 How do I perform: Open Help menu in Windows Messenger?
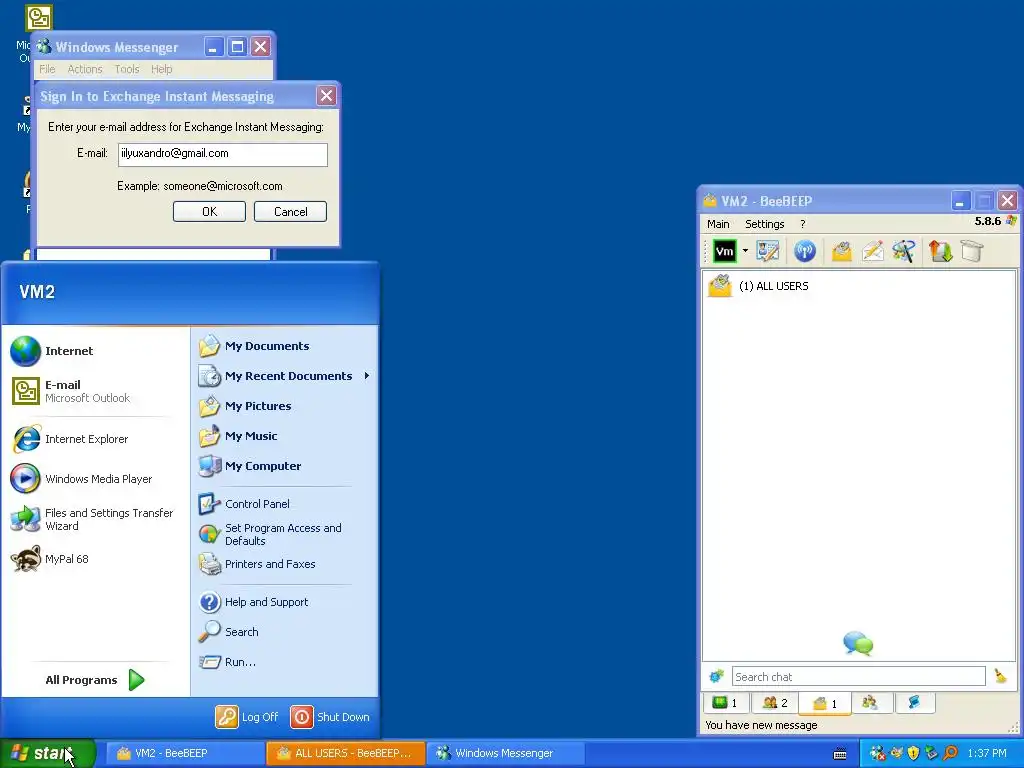(x=161, y=69)
